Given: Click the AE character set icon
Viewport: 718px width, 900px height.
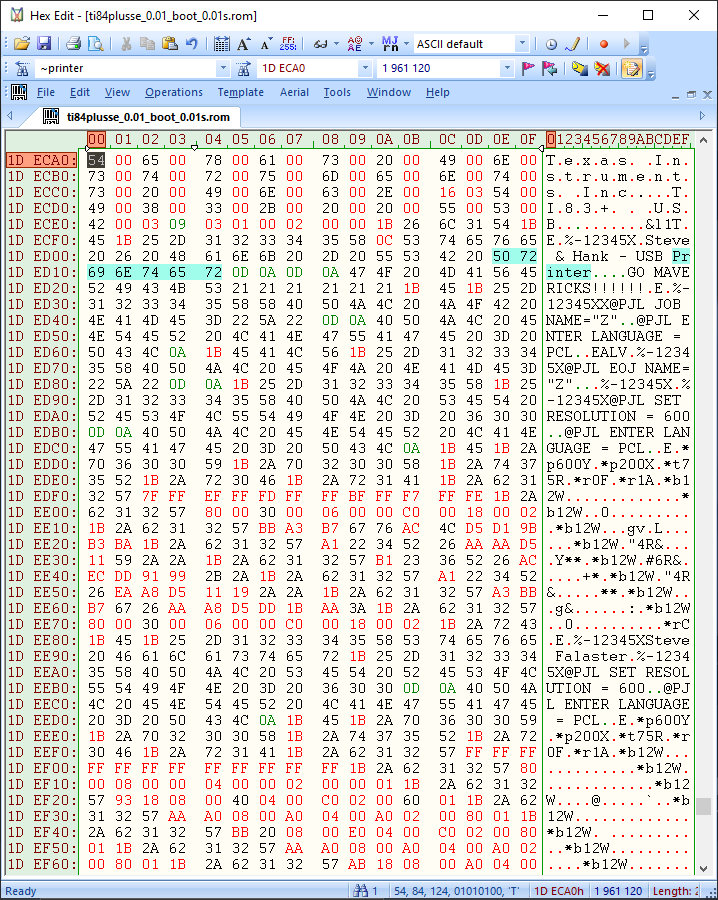Looking at the screenshot, I should [x=355, y=44].
